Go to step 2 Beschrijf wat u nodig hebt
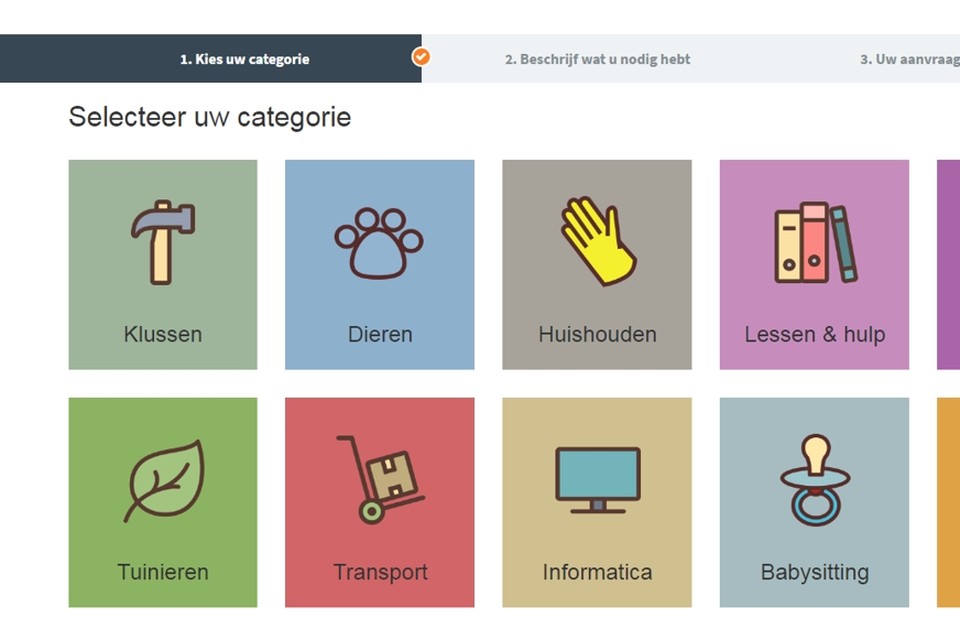Viewport: 960px width, 640px height. click(x=598, y=59)
